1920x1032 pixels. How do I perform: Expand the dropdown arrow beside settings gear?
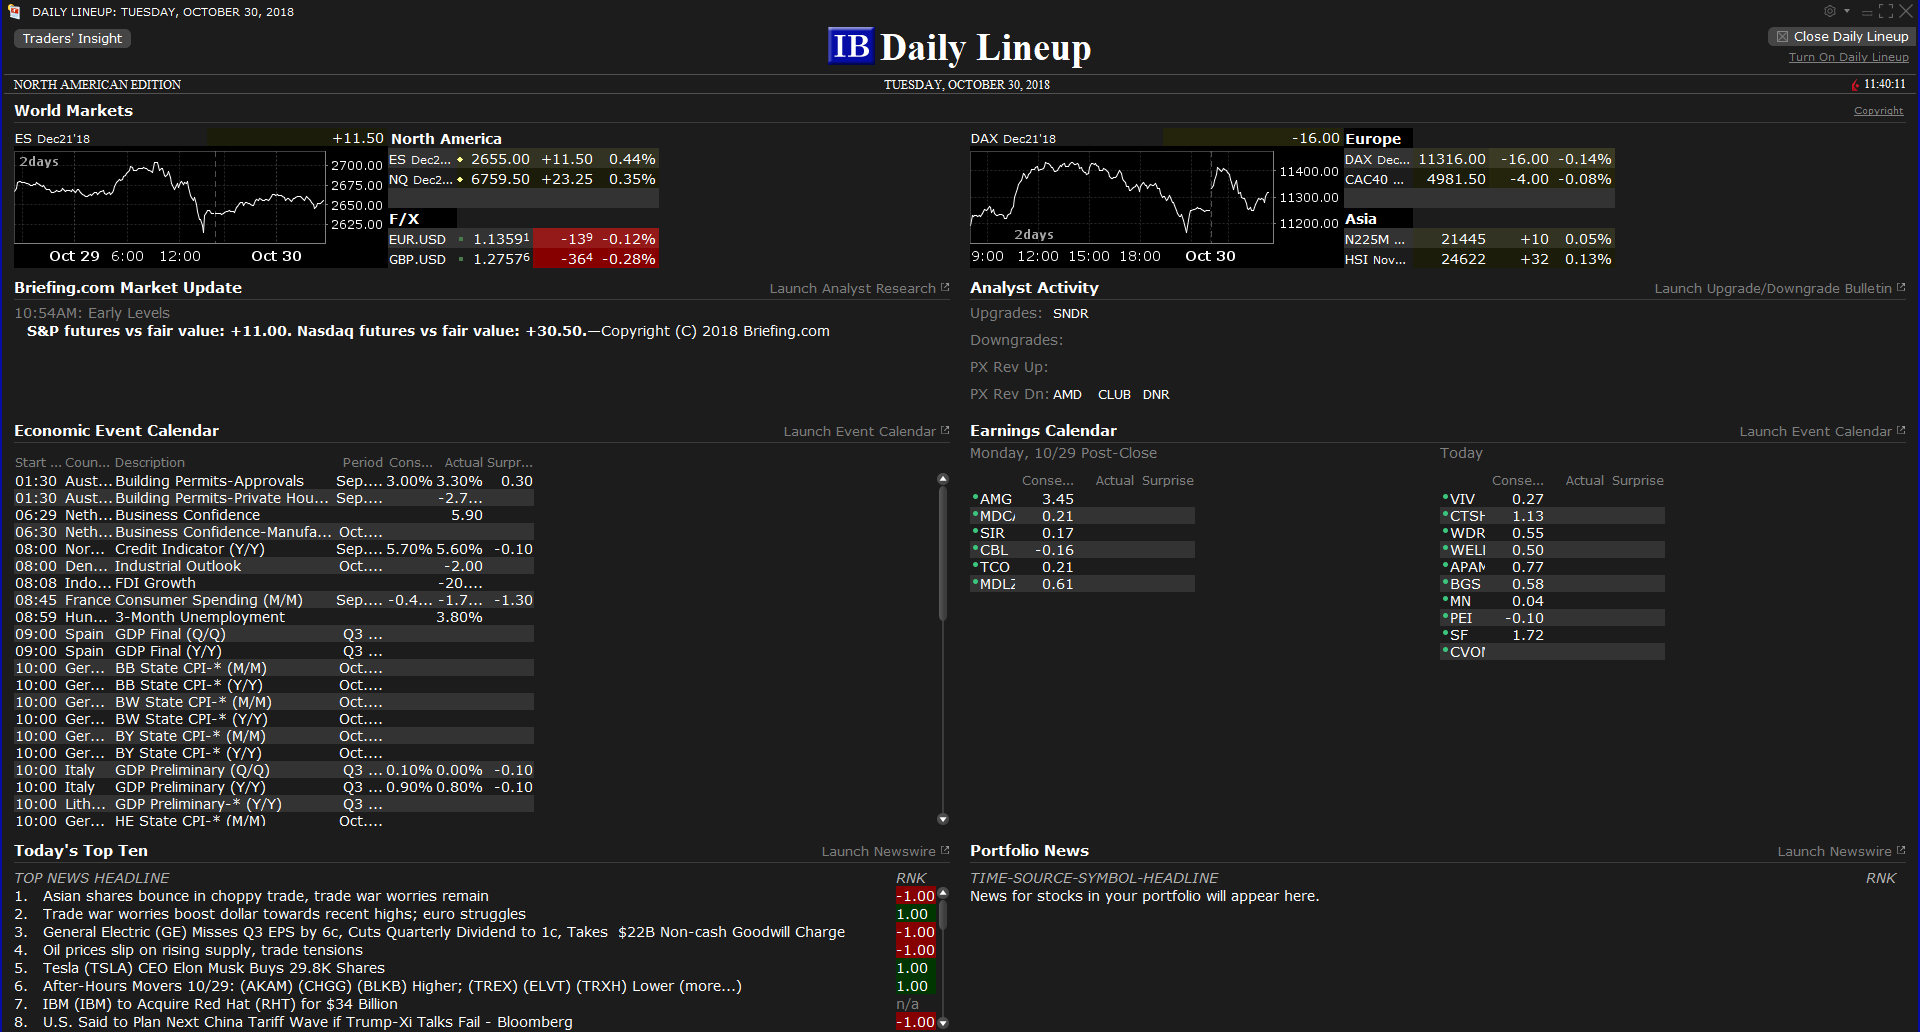1847,11
